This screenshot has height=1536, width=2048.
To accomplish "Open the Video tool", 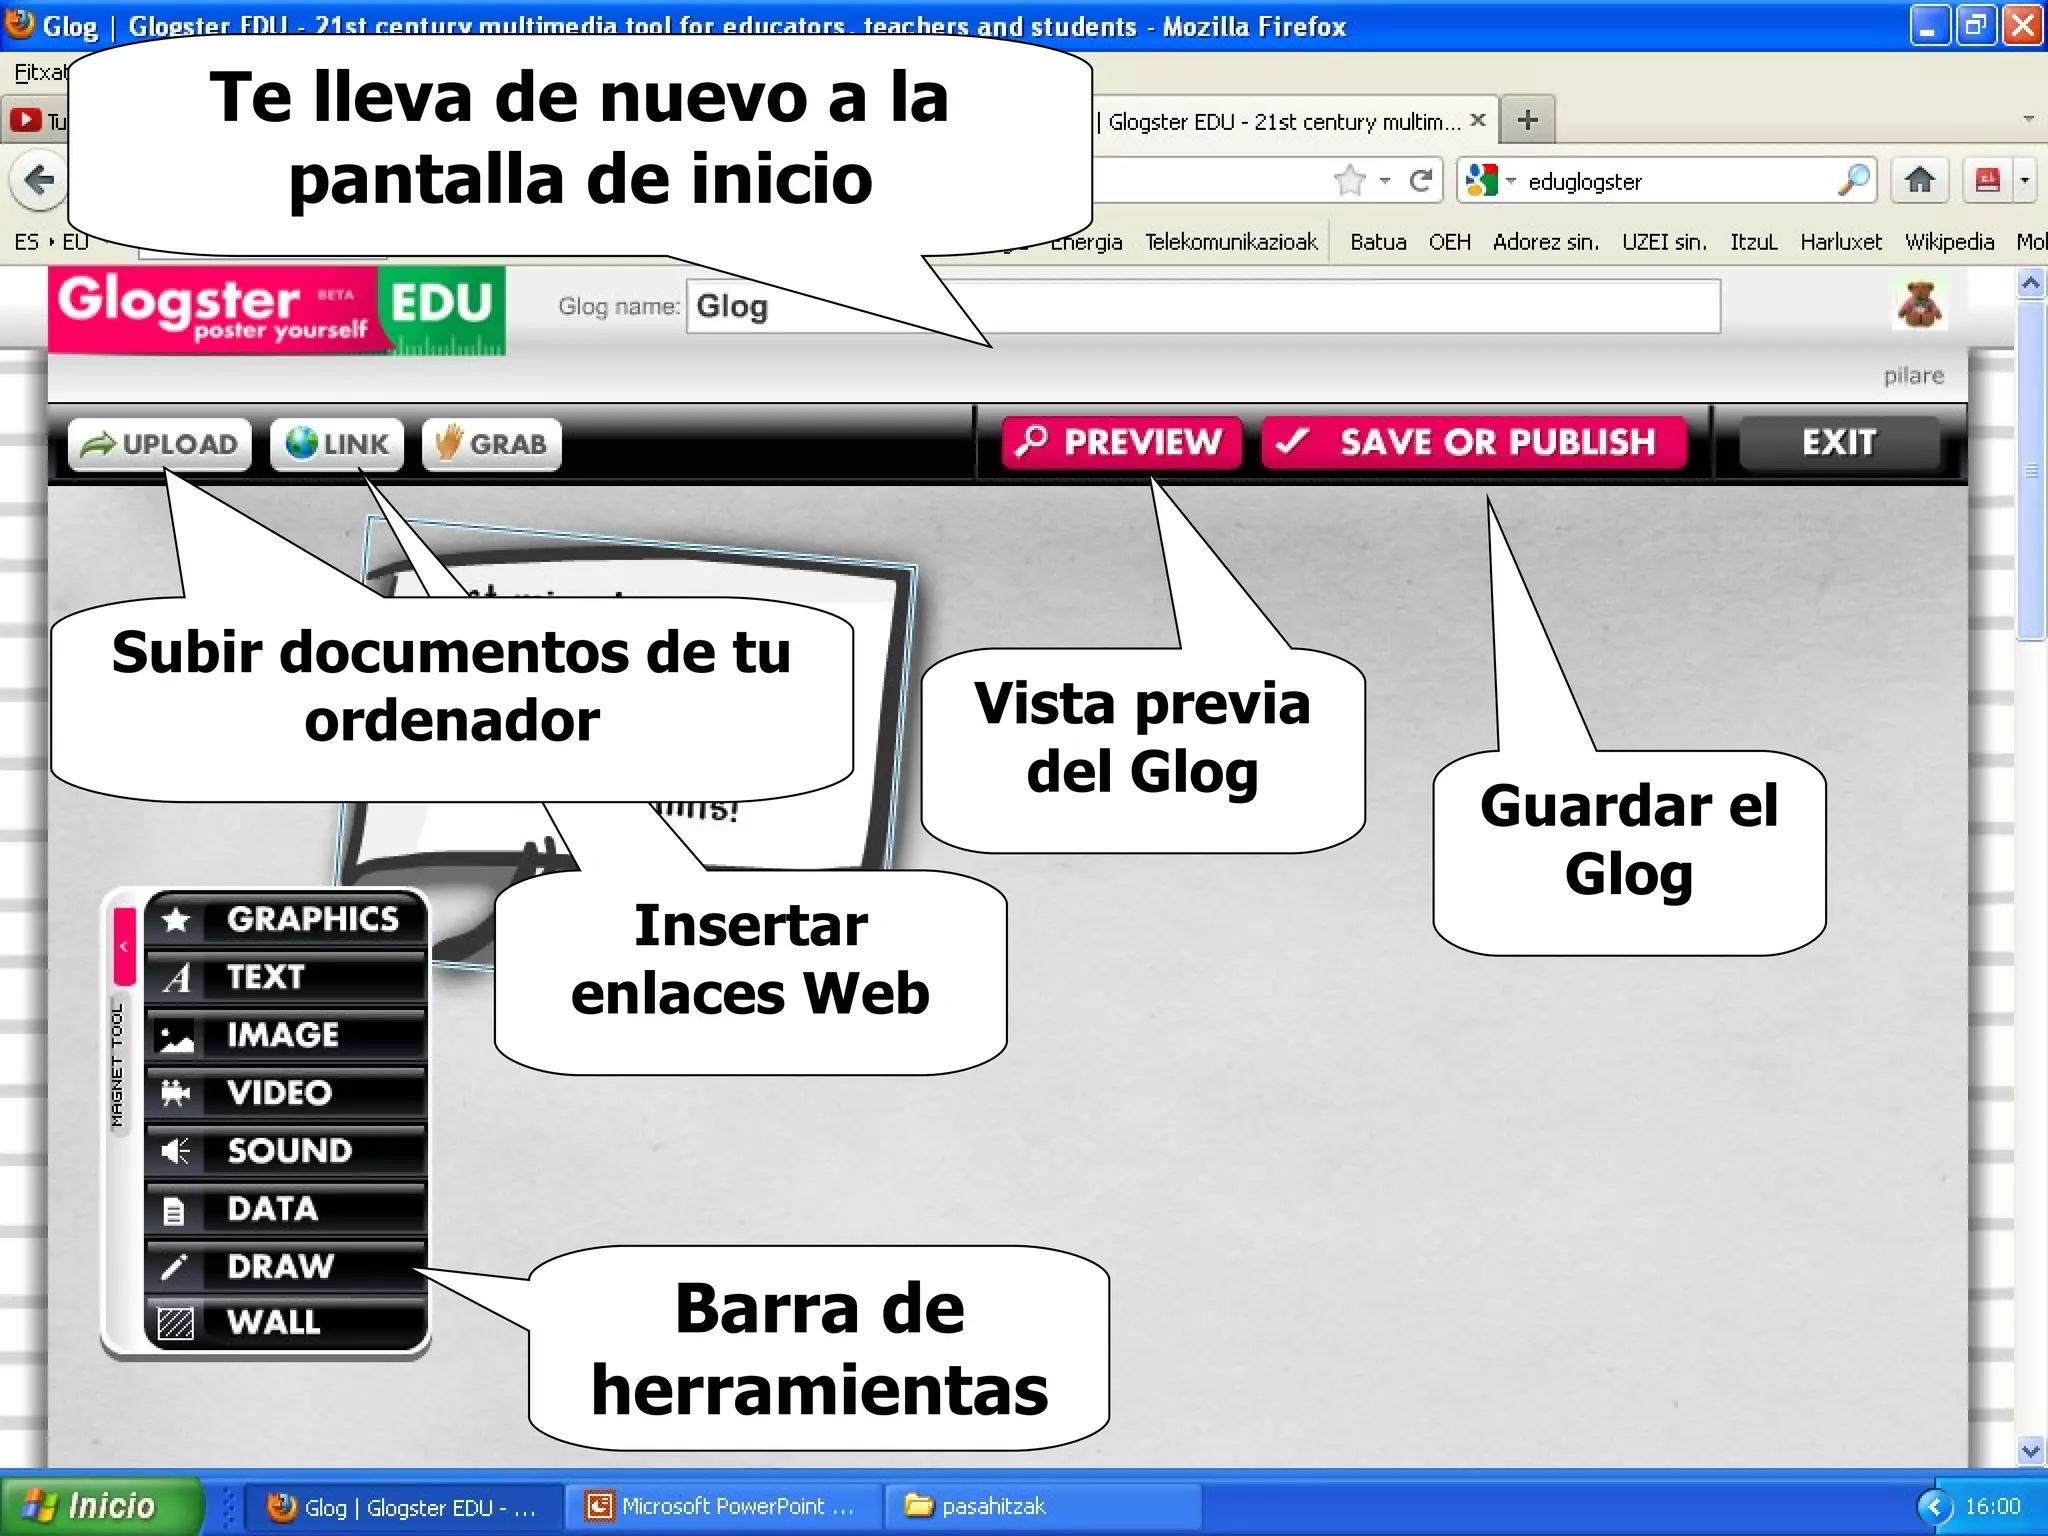I will (x=286, y=1093).
